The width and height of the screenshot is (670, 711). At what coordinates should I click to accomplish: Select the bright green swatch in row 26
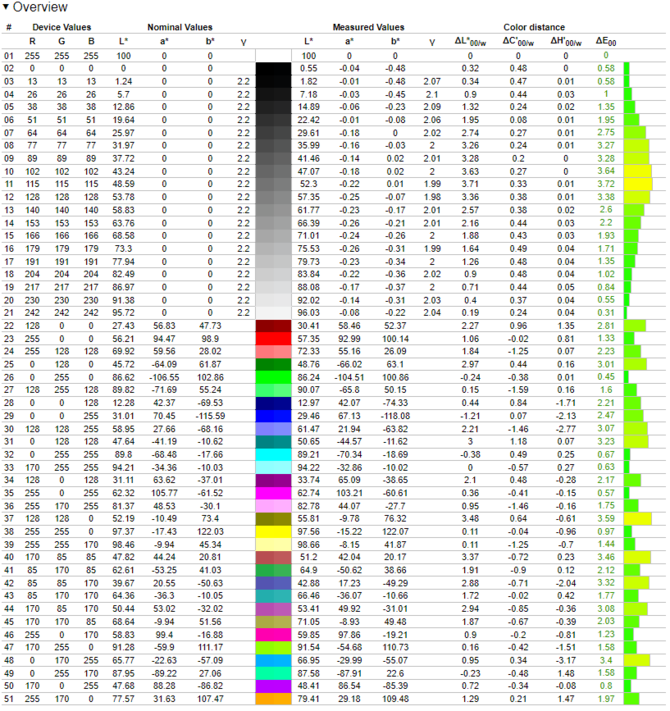(273, 377)
